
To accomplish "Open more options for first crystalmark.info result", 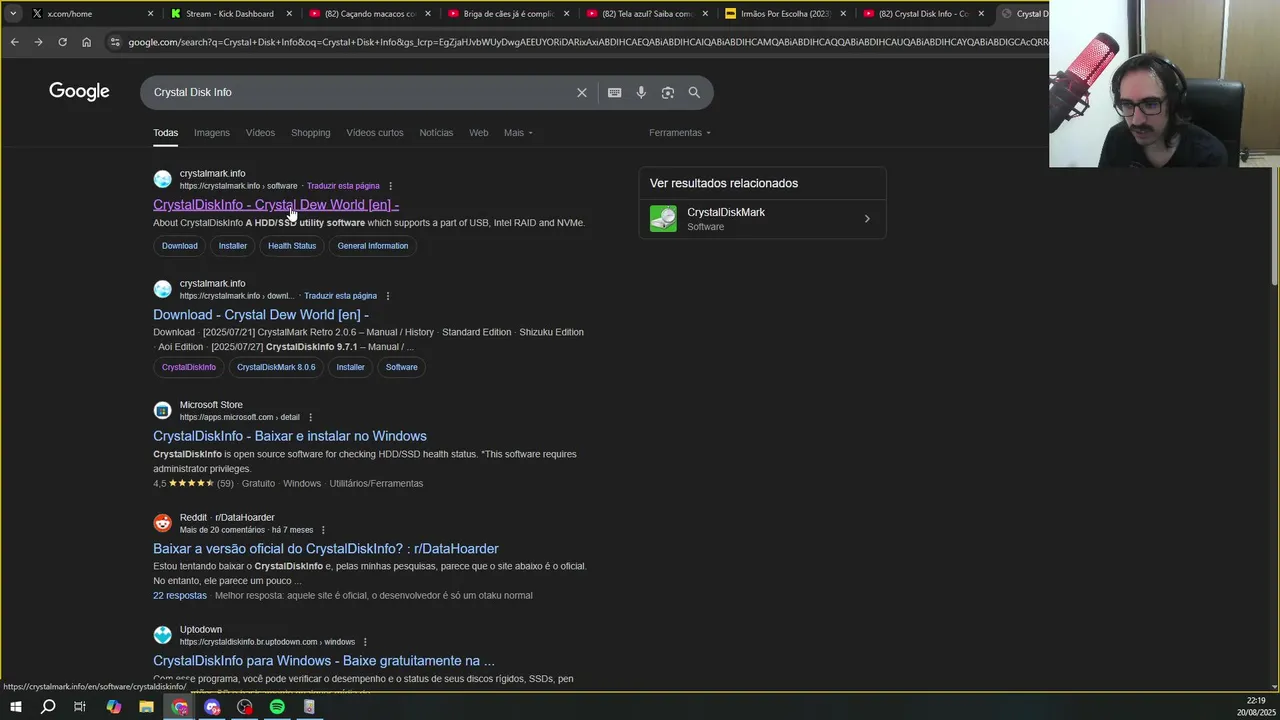I will click(390, 186).
